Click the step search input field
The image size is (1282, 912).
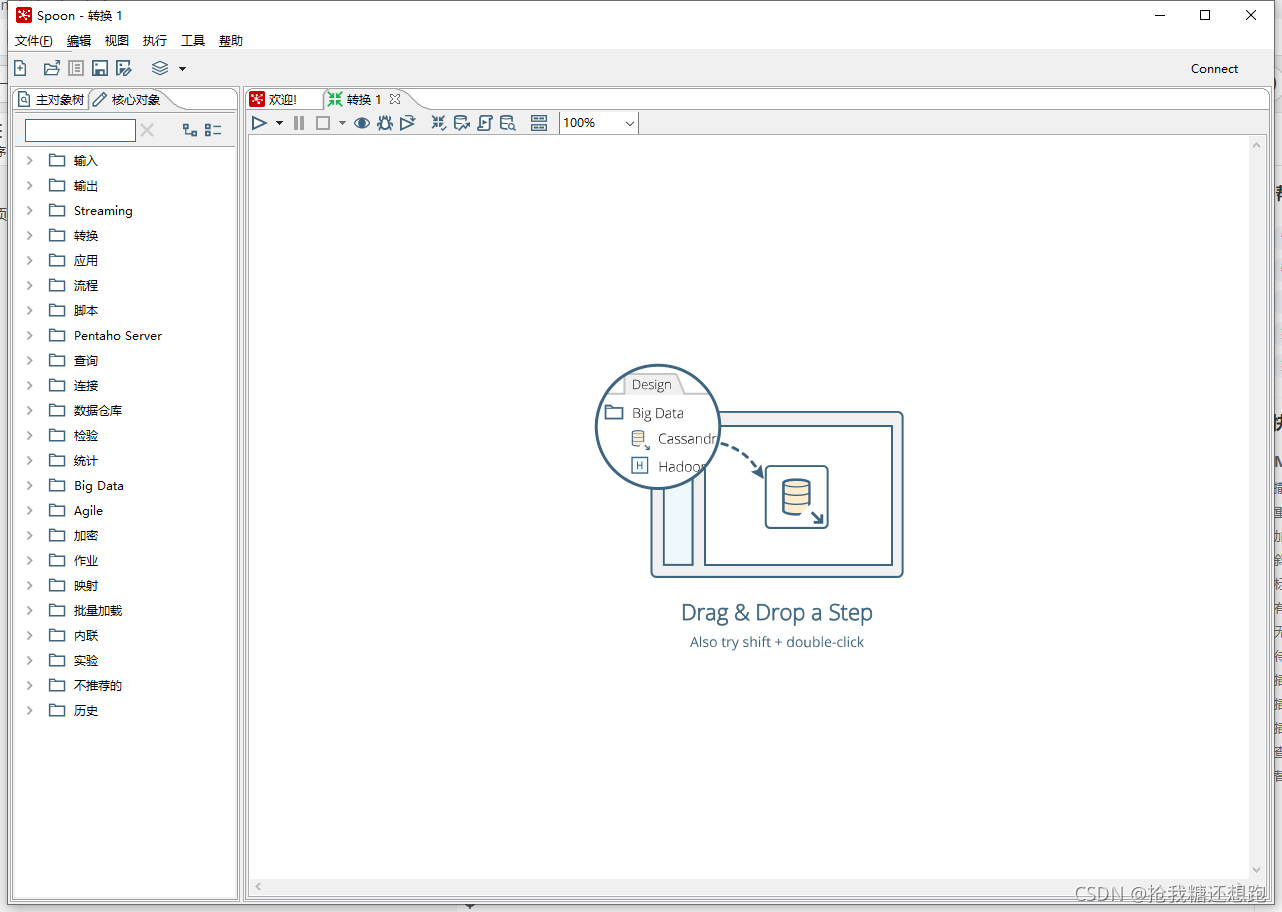tap(80, 130)
